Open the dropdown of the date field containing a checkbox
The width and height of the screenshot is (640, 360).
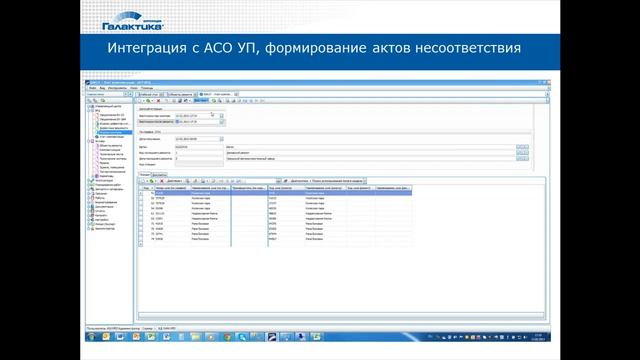tap(222, 122)
